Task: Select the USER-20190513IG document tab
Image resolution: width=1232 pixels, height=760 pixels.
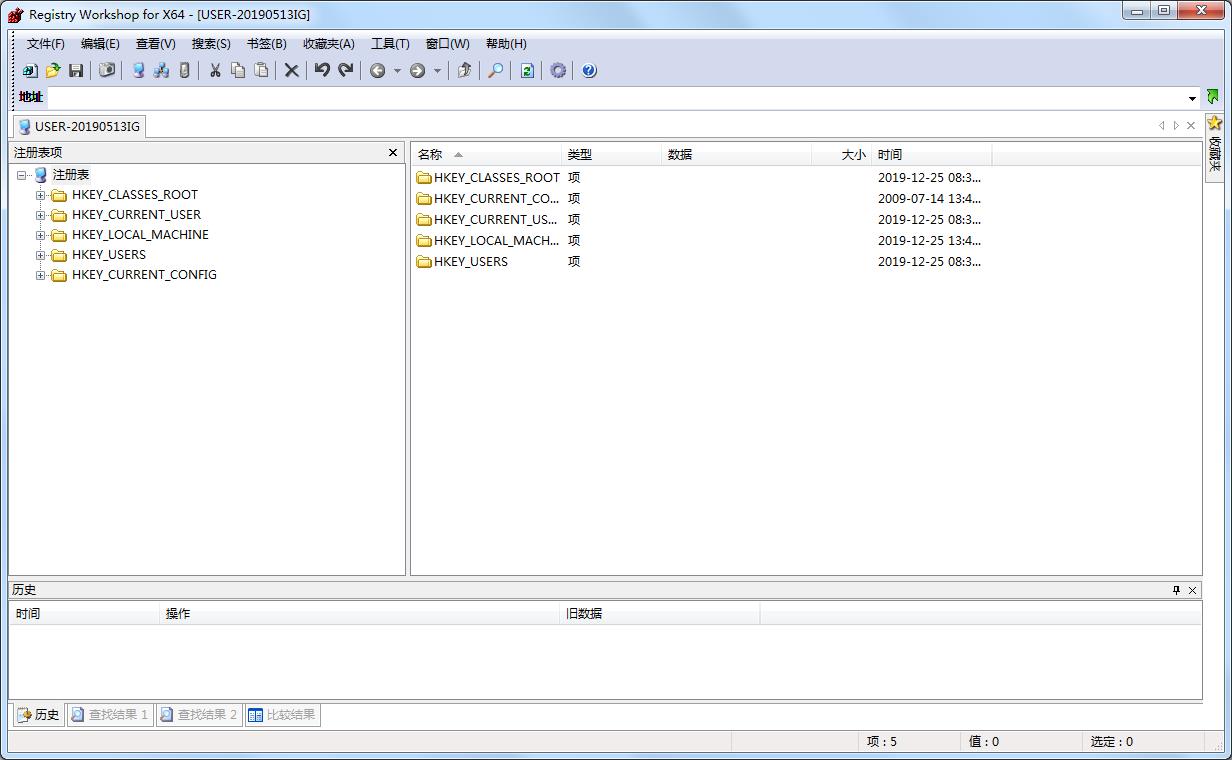Action: 80,126
